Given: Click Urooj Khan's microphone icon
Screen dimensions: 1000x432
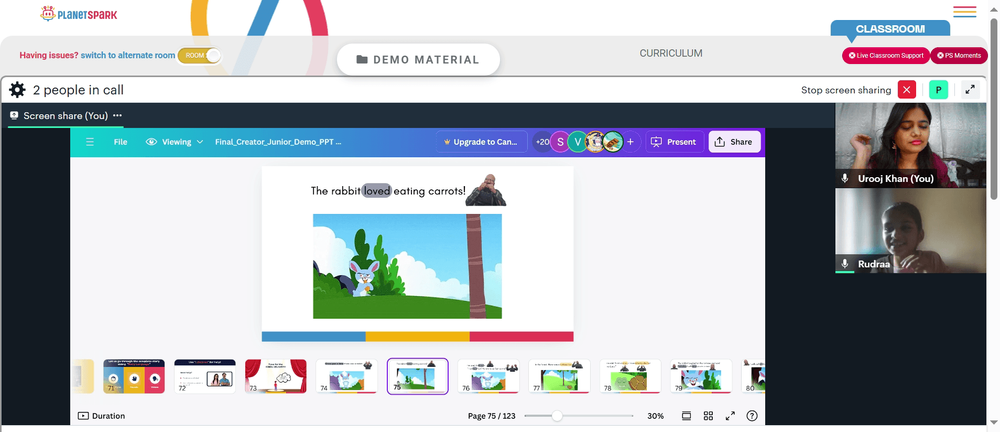Looking at the screenshot, I should (845, 179).
